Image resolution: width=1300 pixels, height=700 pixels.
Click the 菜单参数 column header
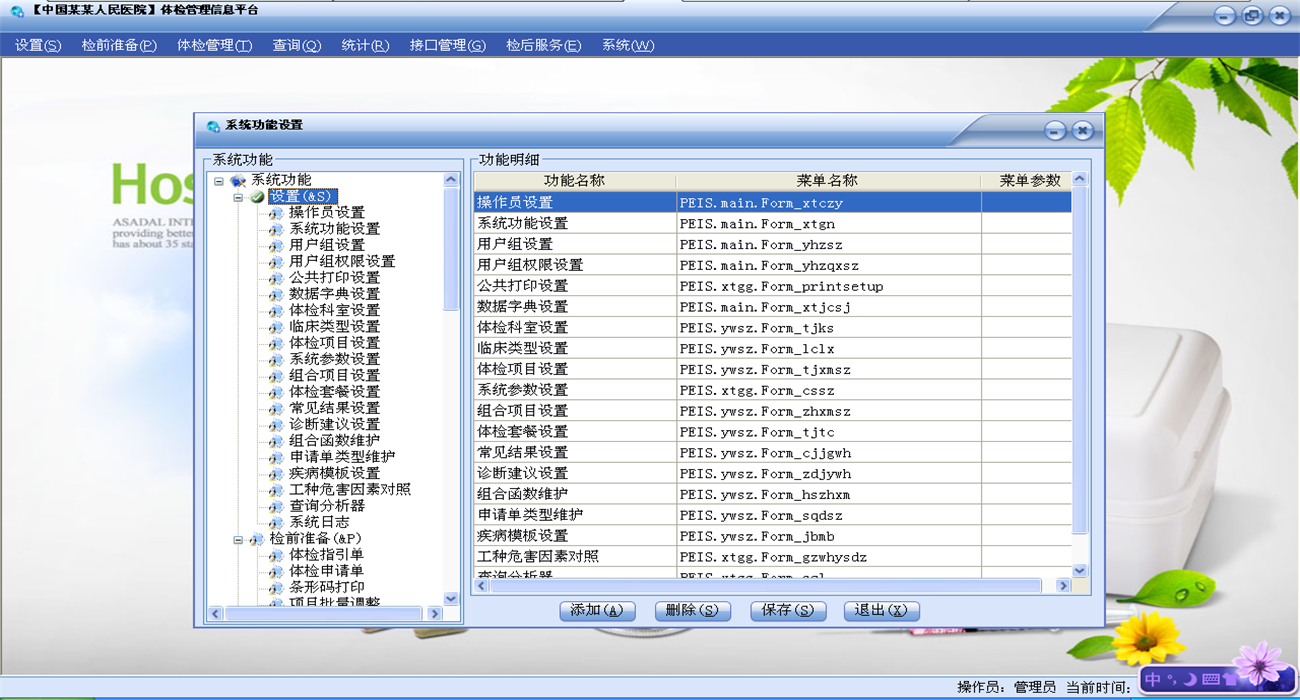pos(1026,181)
